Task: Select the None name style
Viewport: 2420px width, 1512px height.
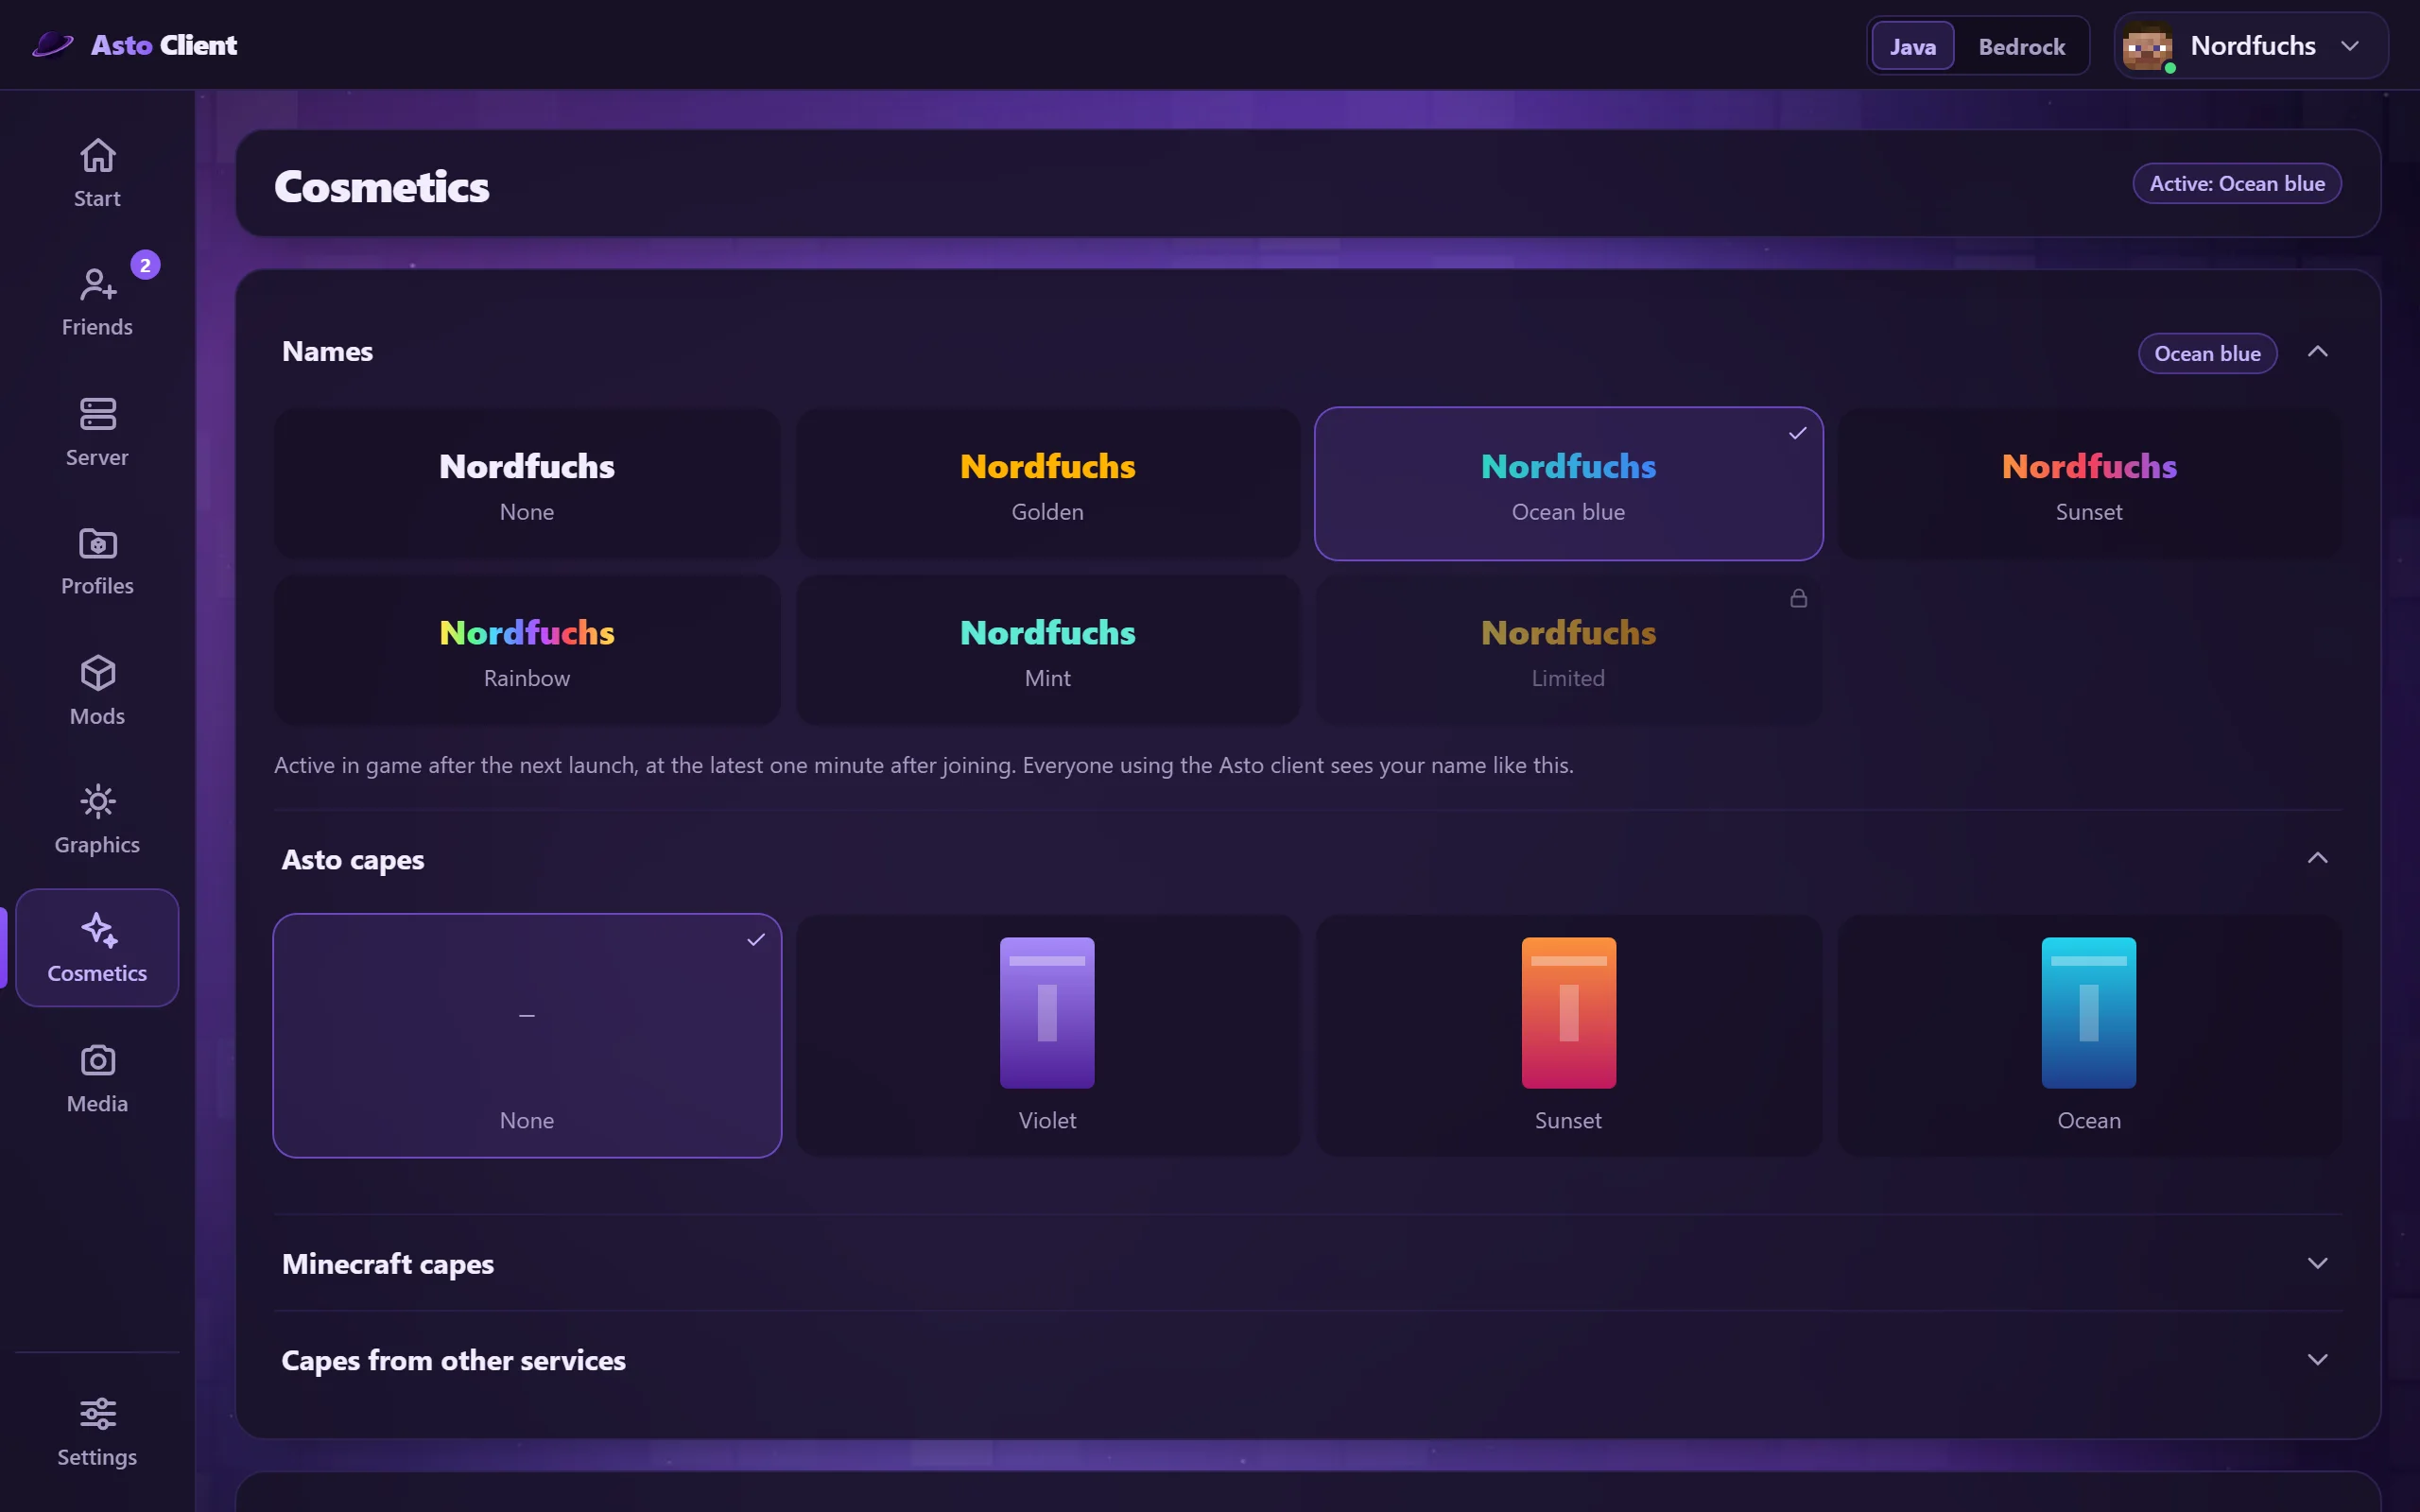Action: [x=527, y=484]
